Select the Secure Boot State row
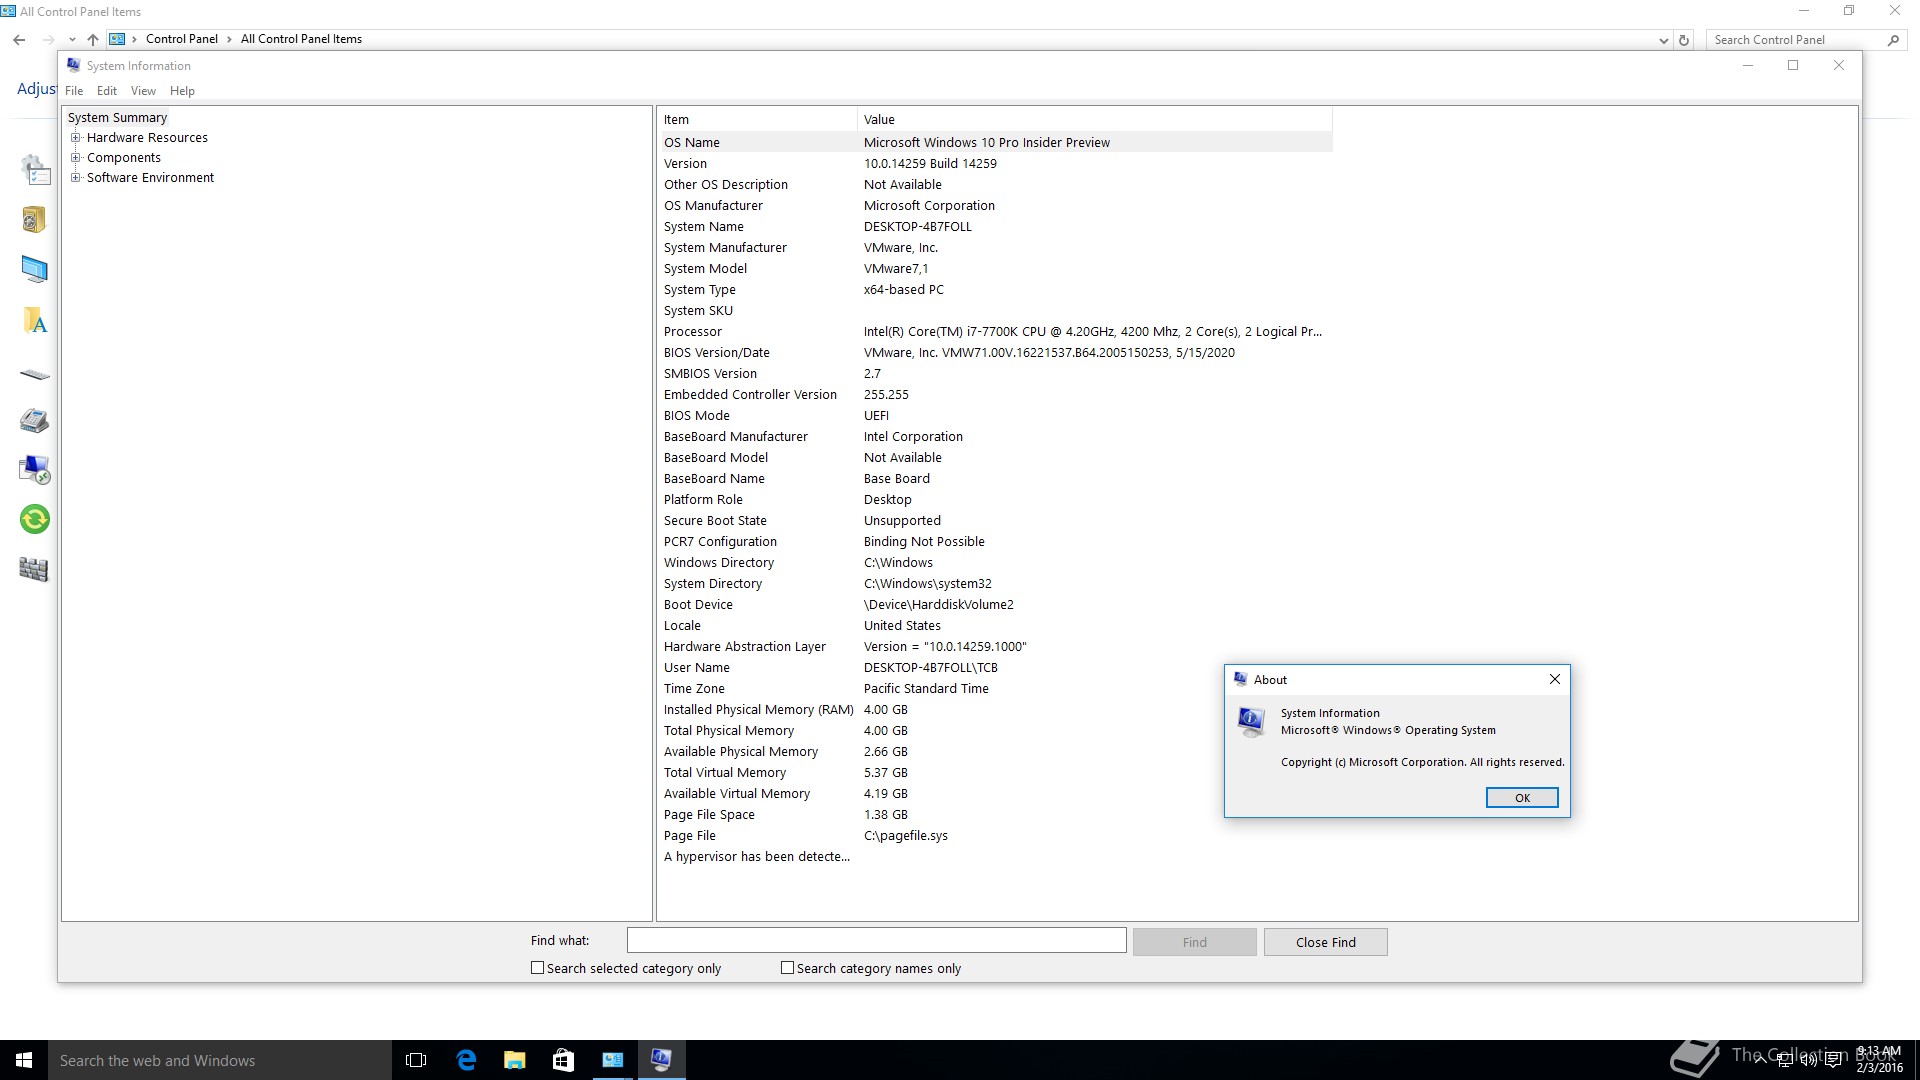1920x1080 pixels. pos(996,521)
